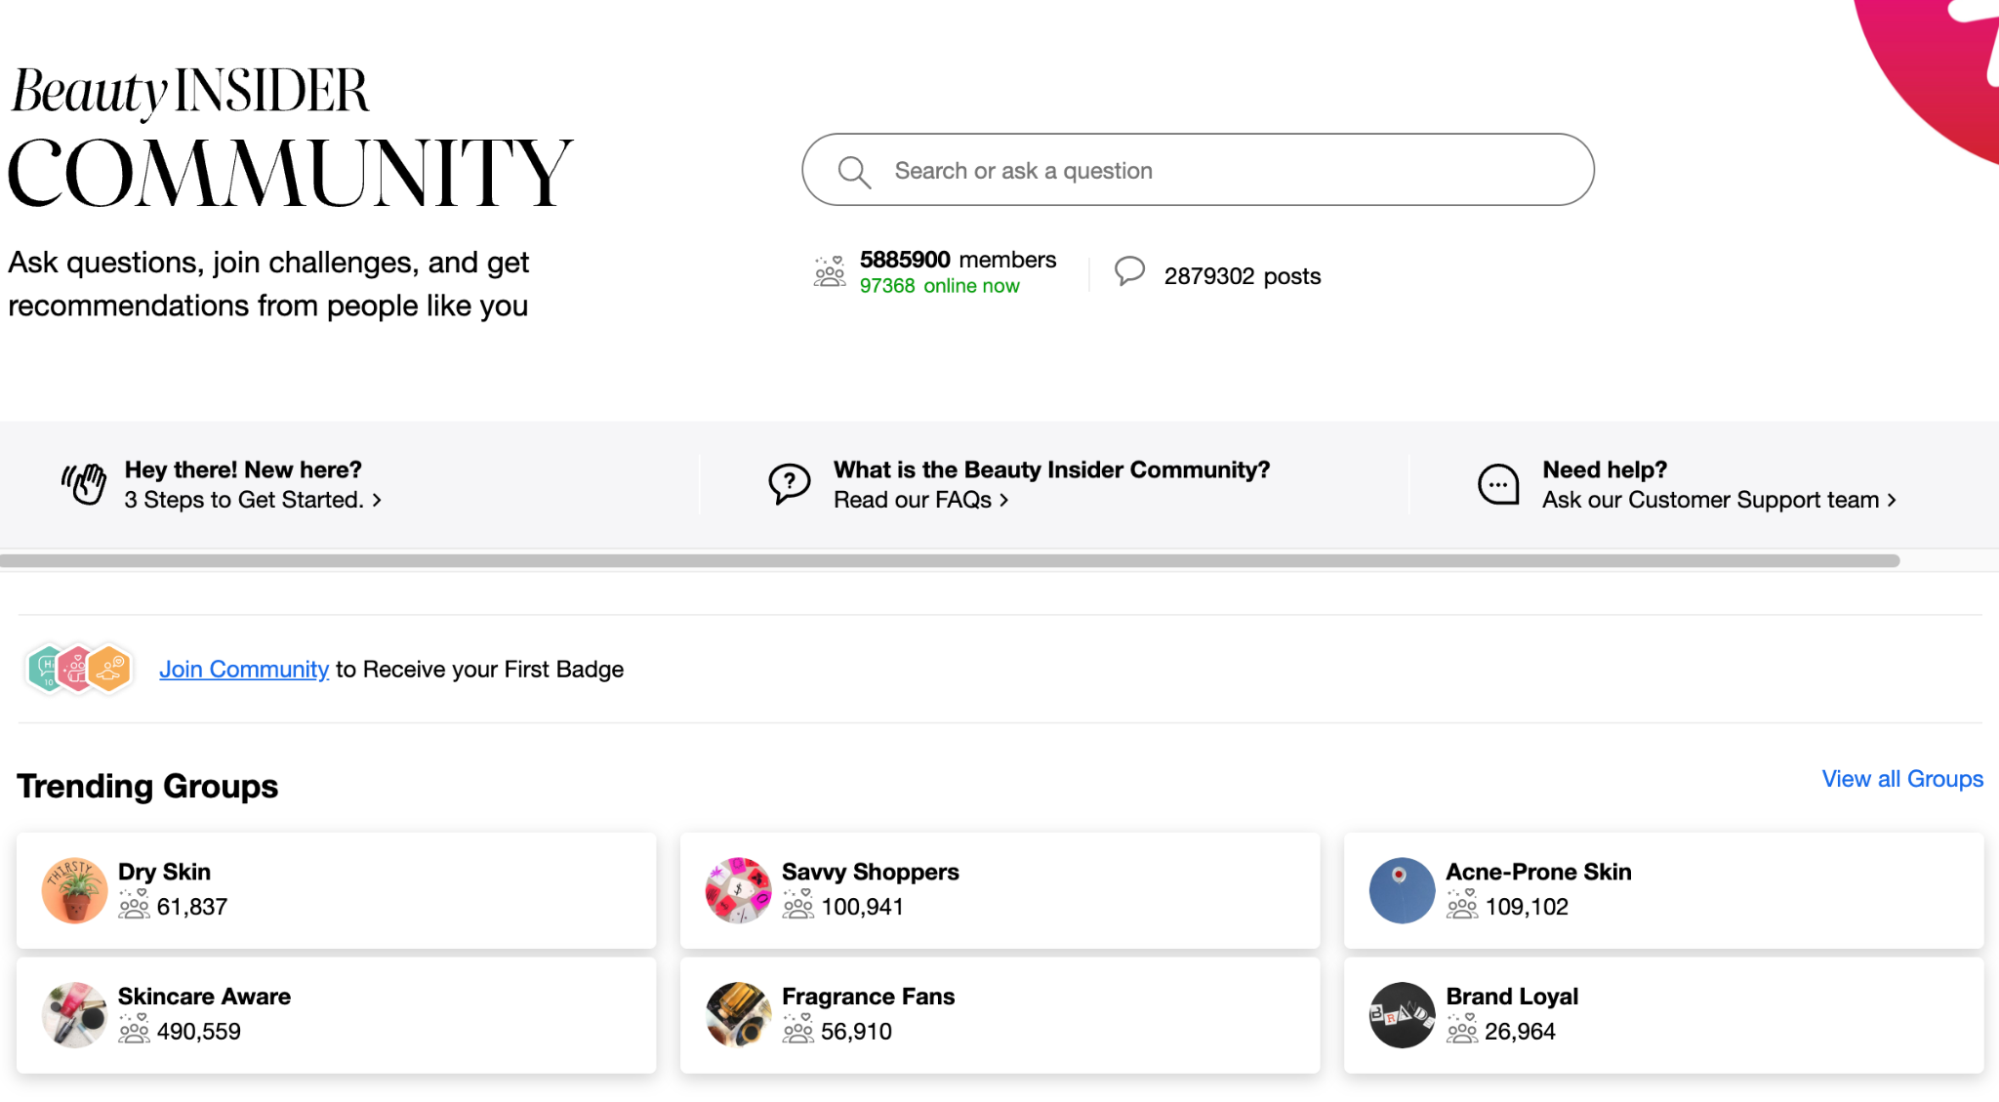
Task: Open the Savvy Shoppers group avatar
Action: [x=738, y=890]
